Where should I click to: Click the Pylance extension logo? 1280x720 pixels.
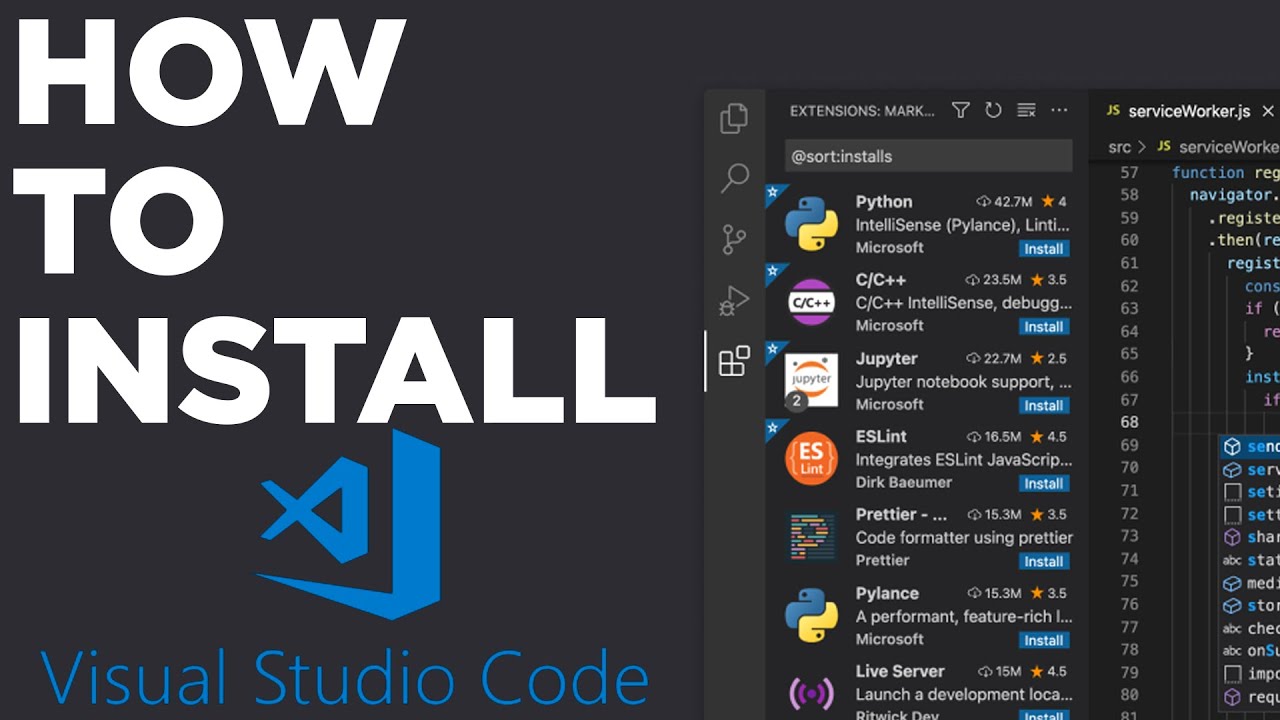tap(811, 615)
